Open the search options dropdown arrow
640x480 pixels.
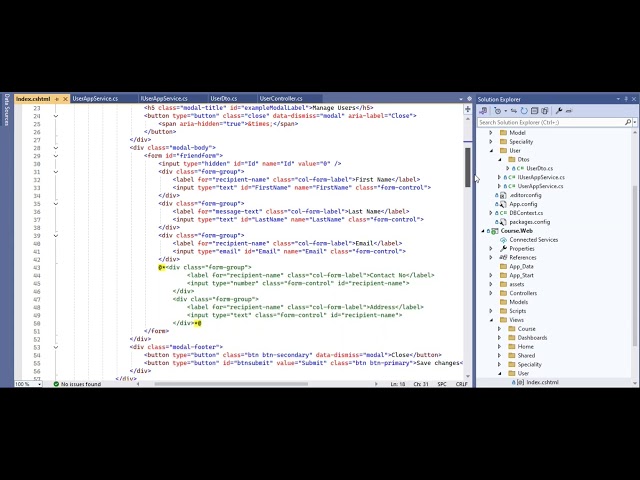[x=635, y=122]
